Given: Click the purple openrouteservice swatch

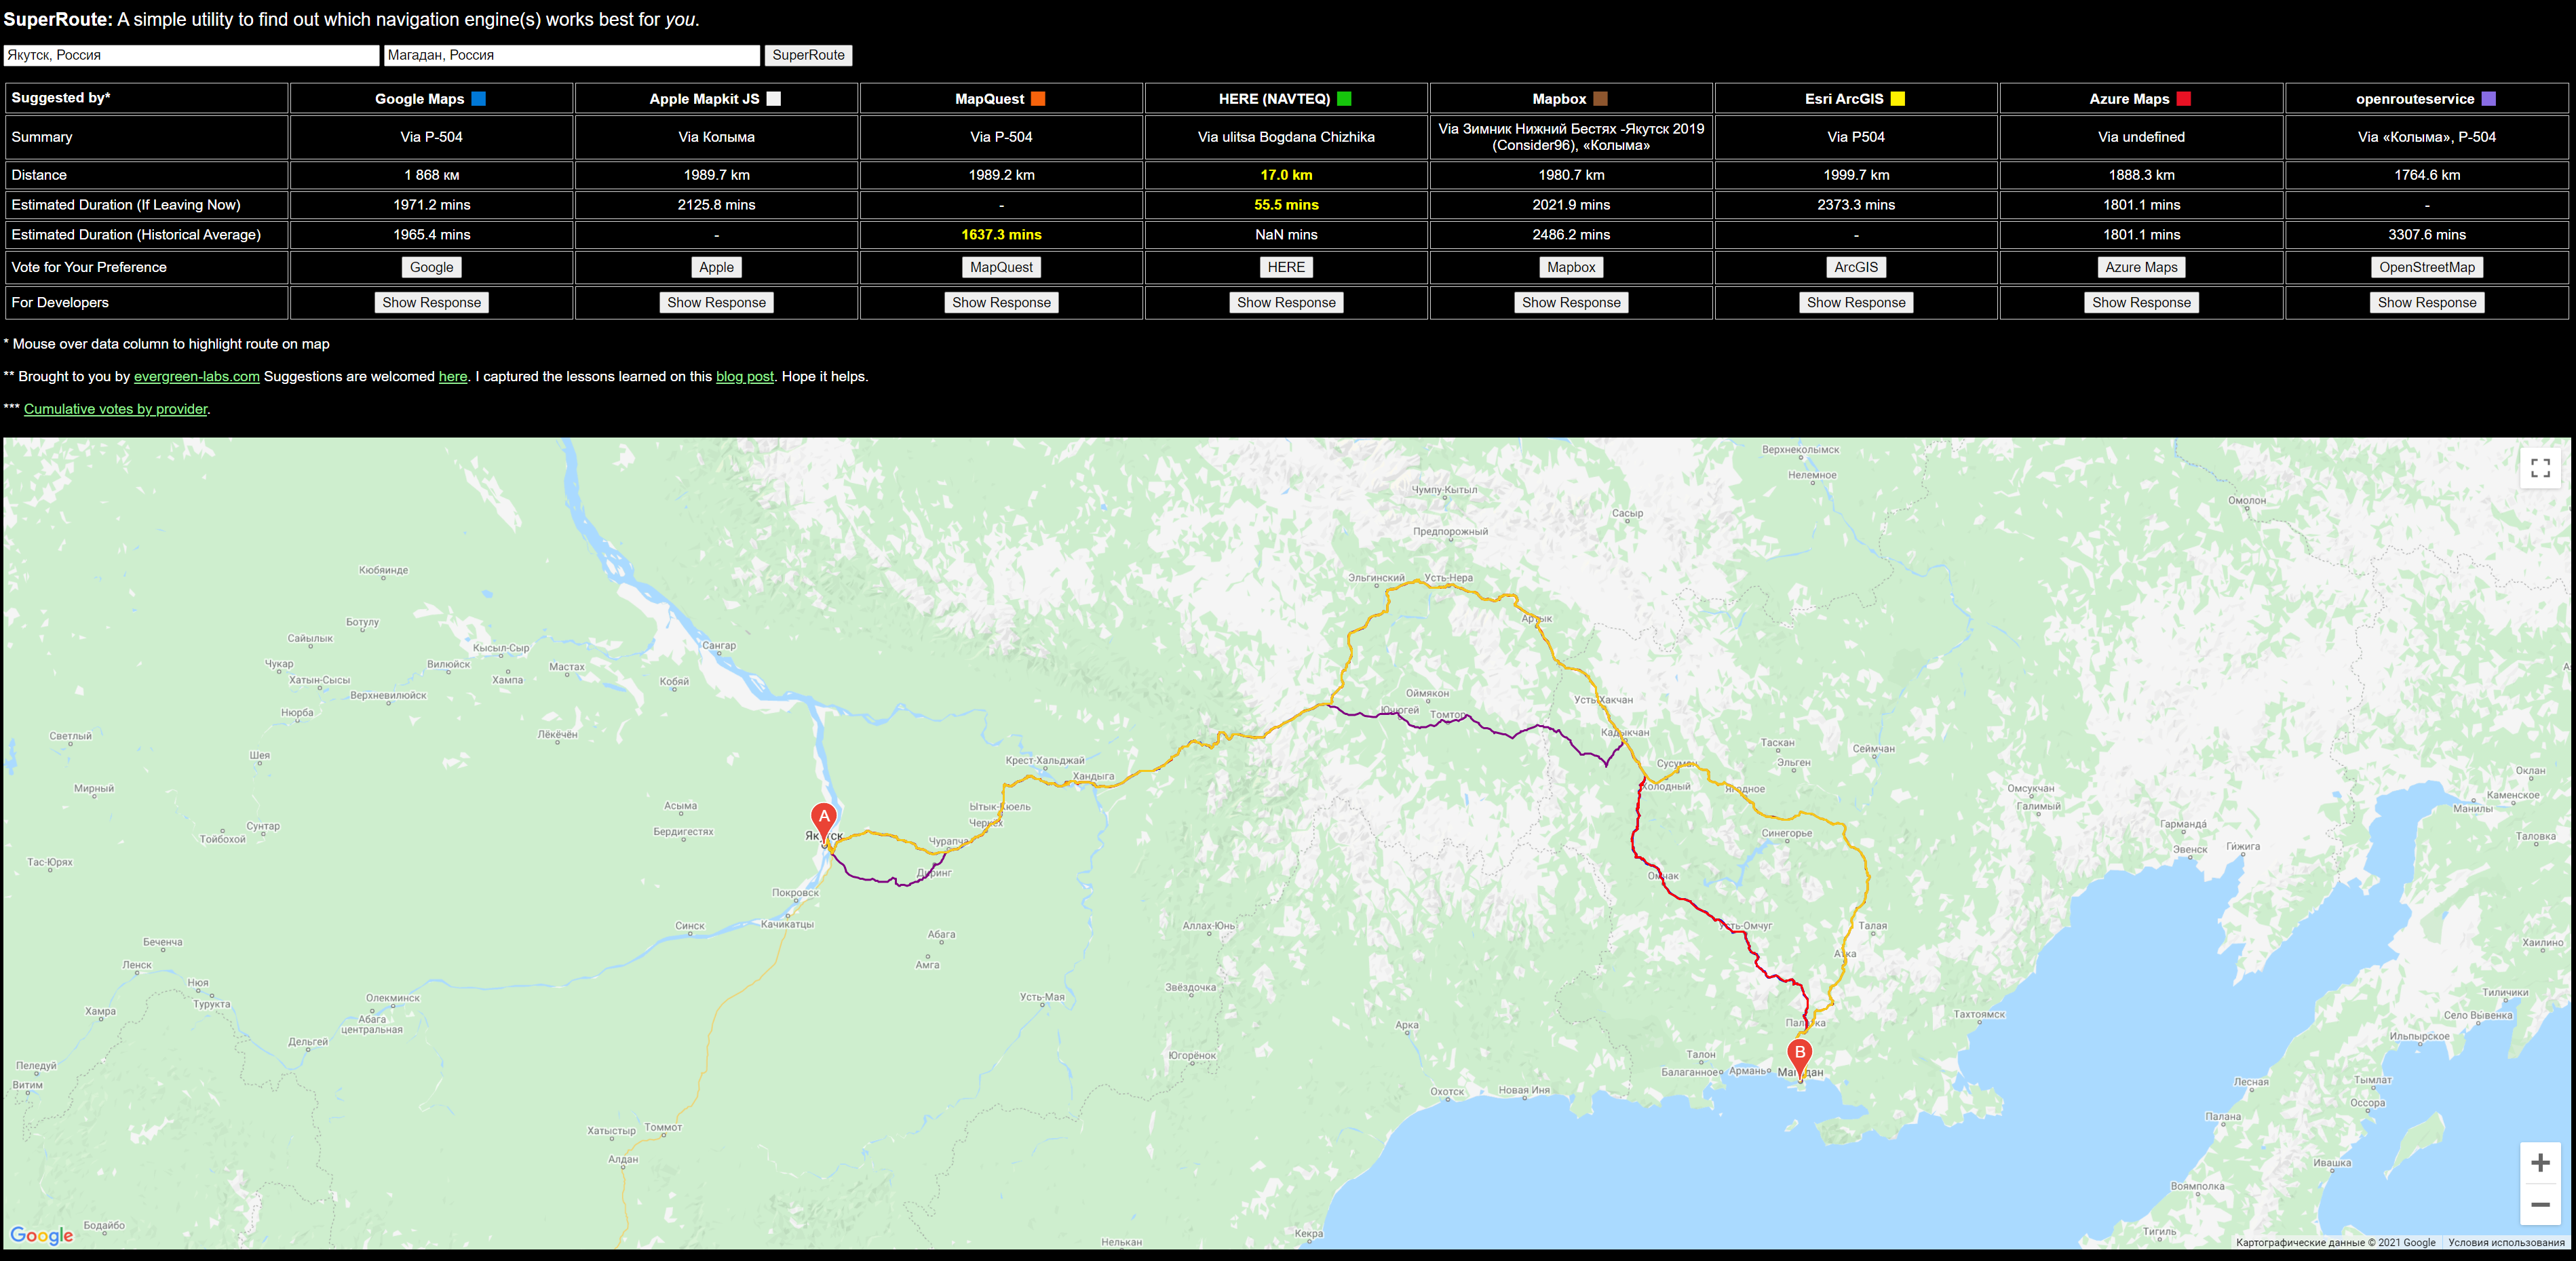Looking at the screenshot, I should coord(2489,98).
